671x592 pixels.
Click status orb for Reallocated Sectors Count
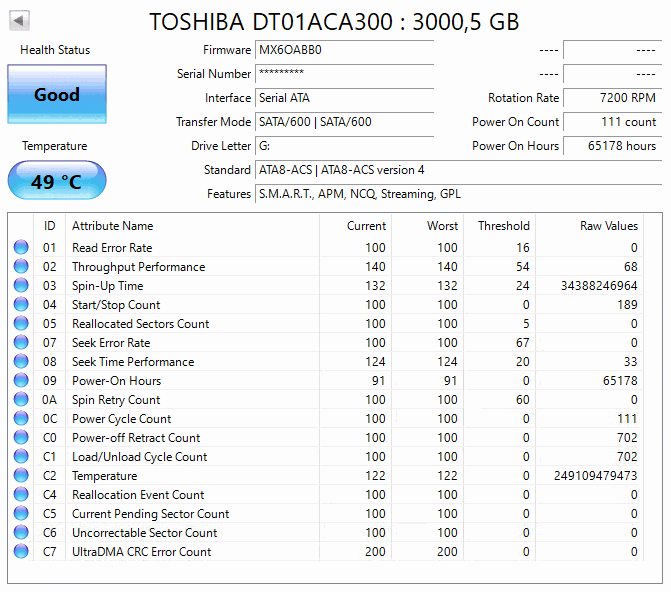[21, 323]
